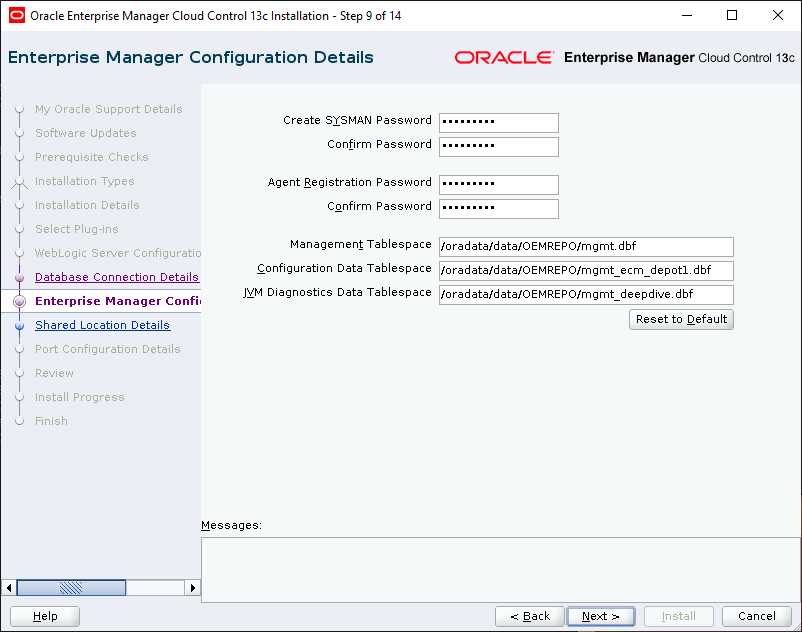This screenshot has width=802, height=632.
Task: Click the Software Updates step label
Action: click(85, 133)
